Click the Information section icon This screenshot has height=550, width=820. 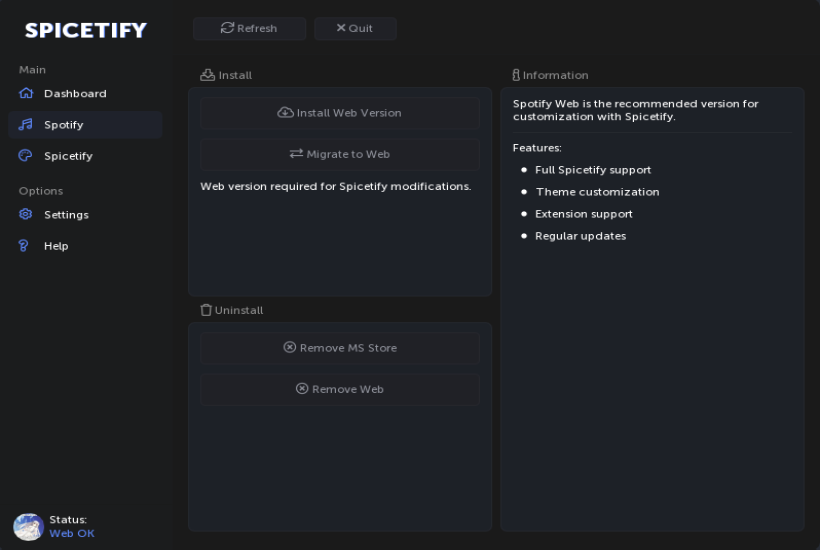pos(516,75)
